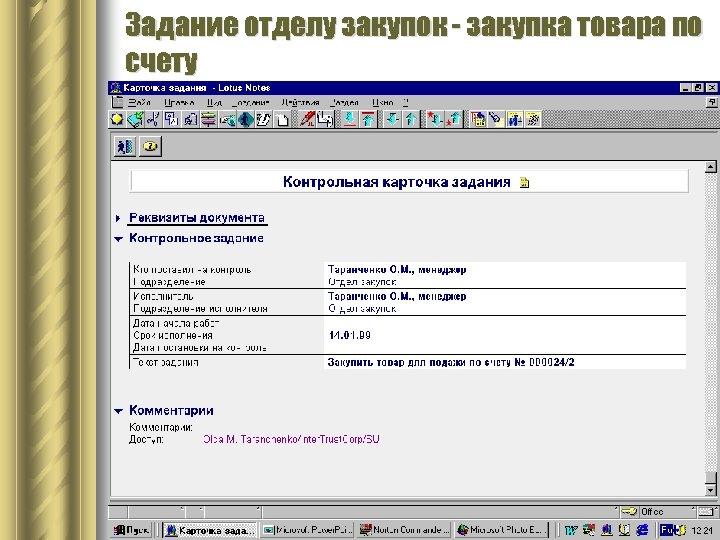Open the Окно menu
The width and height of the screenshot is (720, 540).
[x=382, y=102]
